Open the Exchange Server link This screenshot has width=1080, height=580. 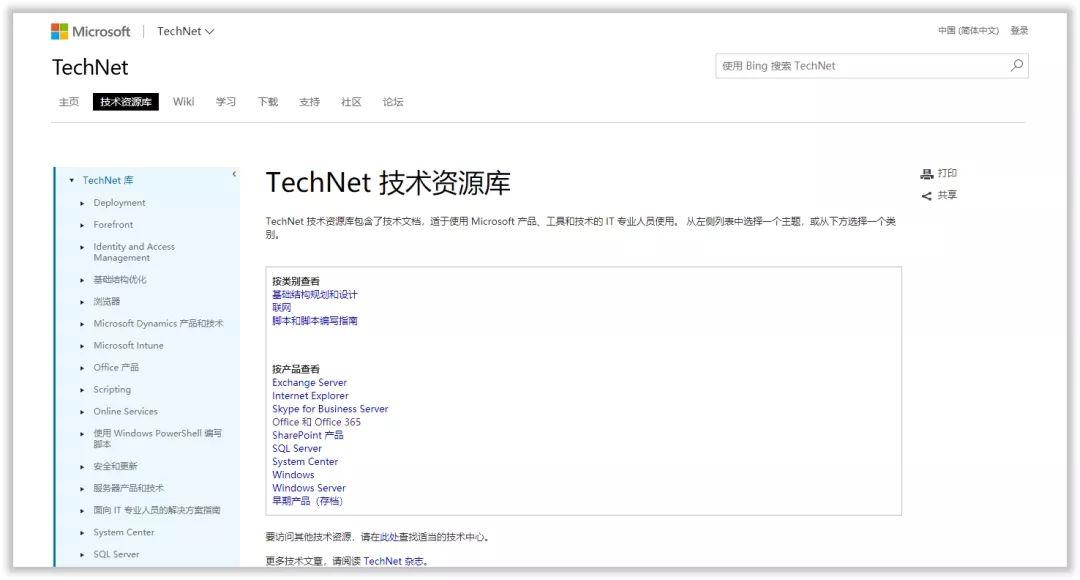coord(308,382)
